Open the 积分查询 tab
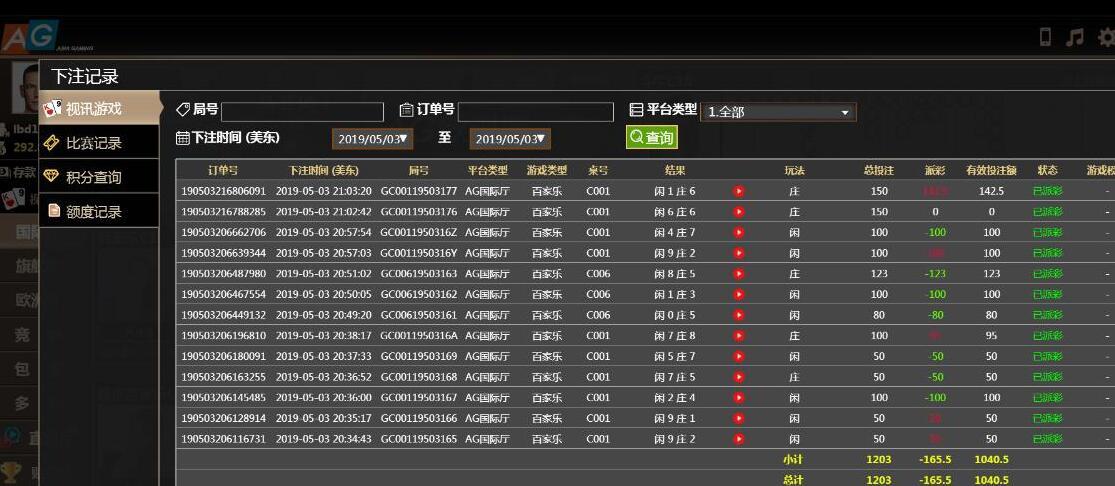 tap(99, 177)
